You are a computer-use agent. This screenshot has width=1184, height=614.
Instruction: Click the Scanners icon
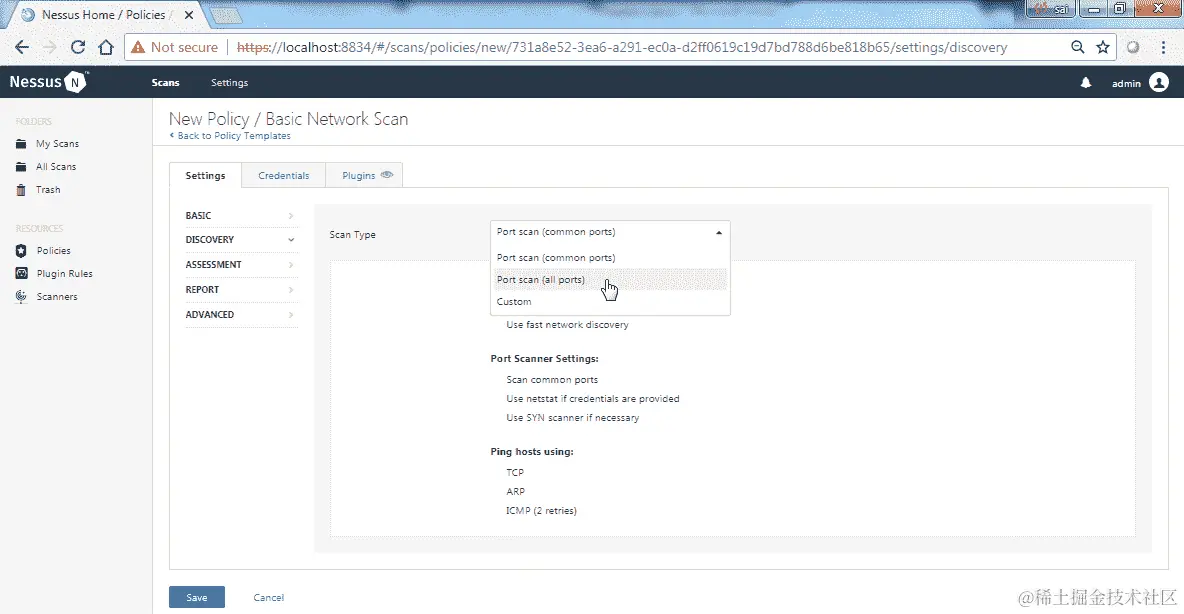pyautogui.click(x=21, y=297)
